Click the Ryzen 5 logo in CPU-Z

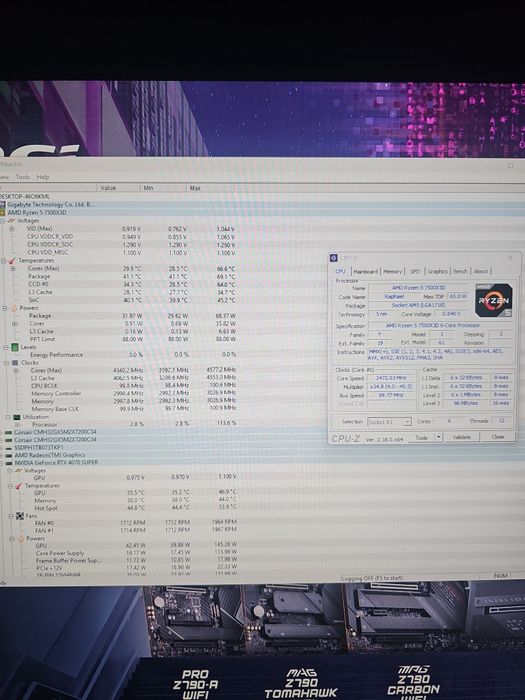coord(494,300)
